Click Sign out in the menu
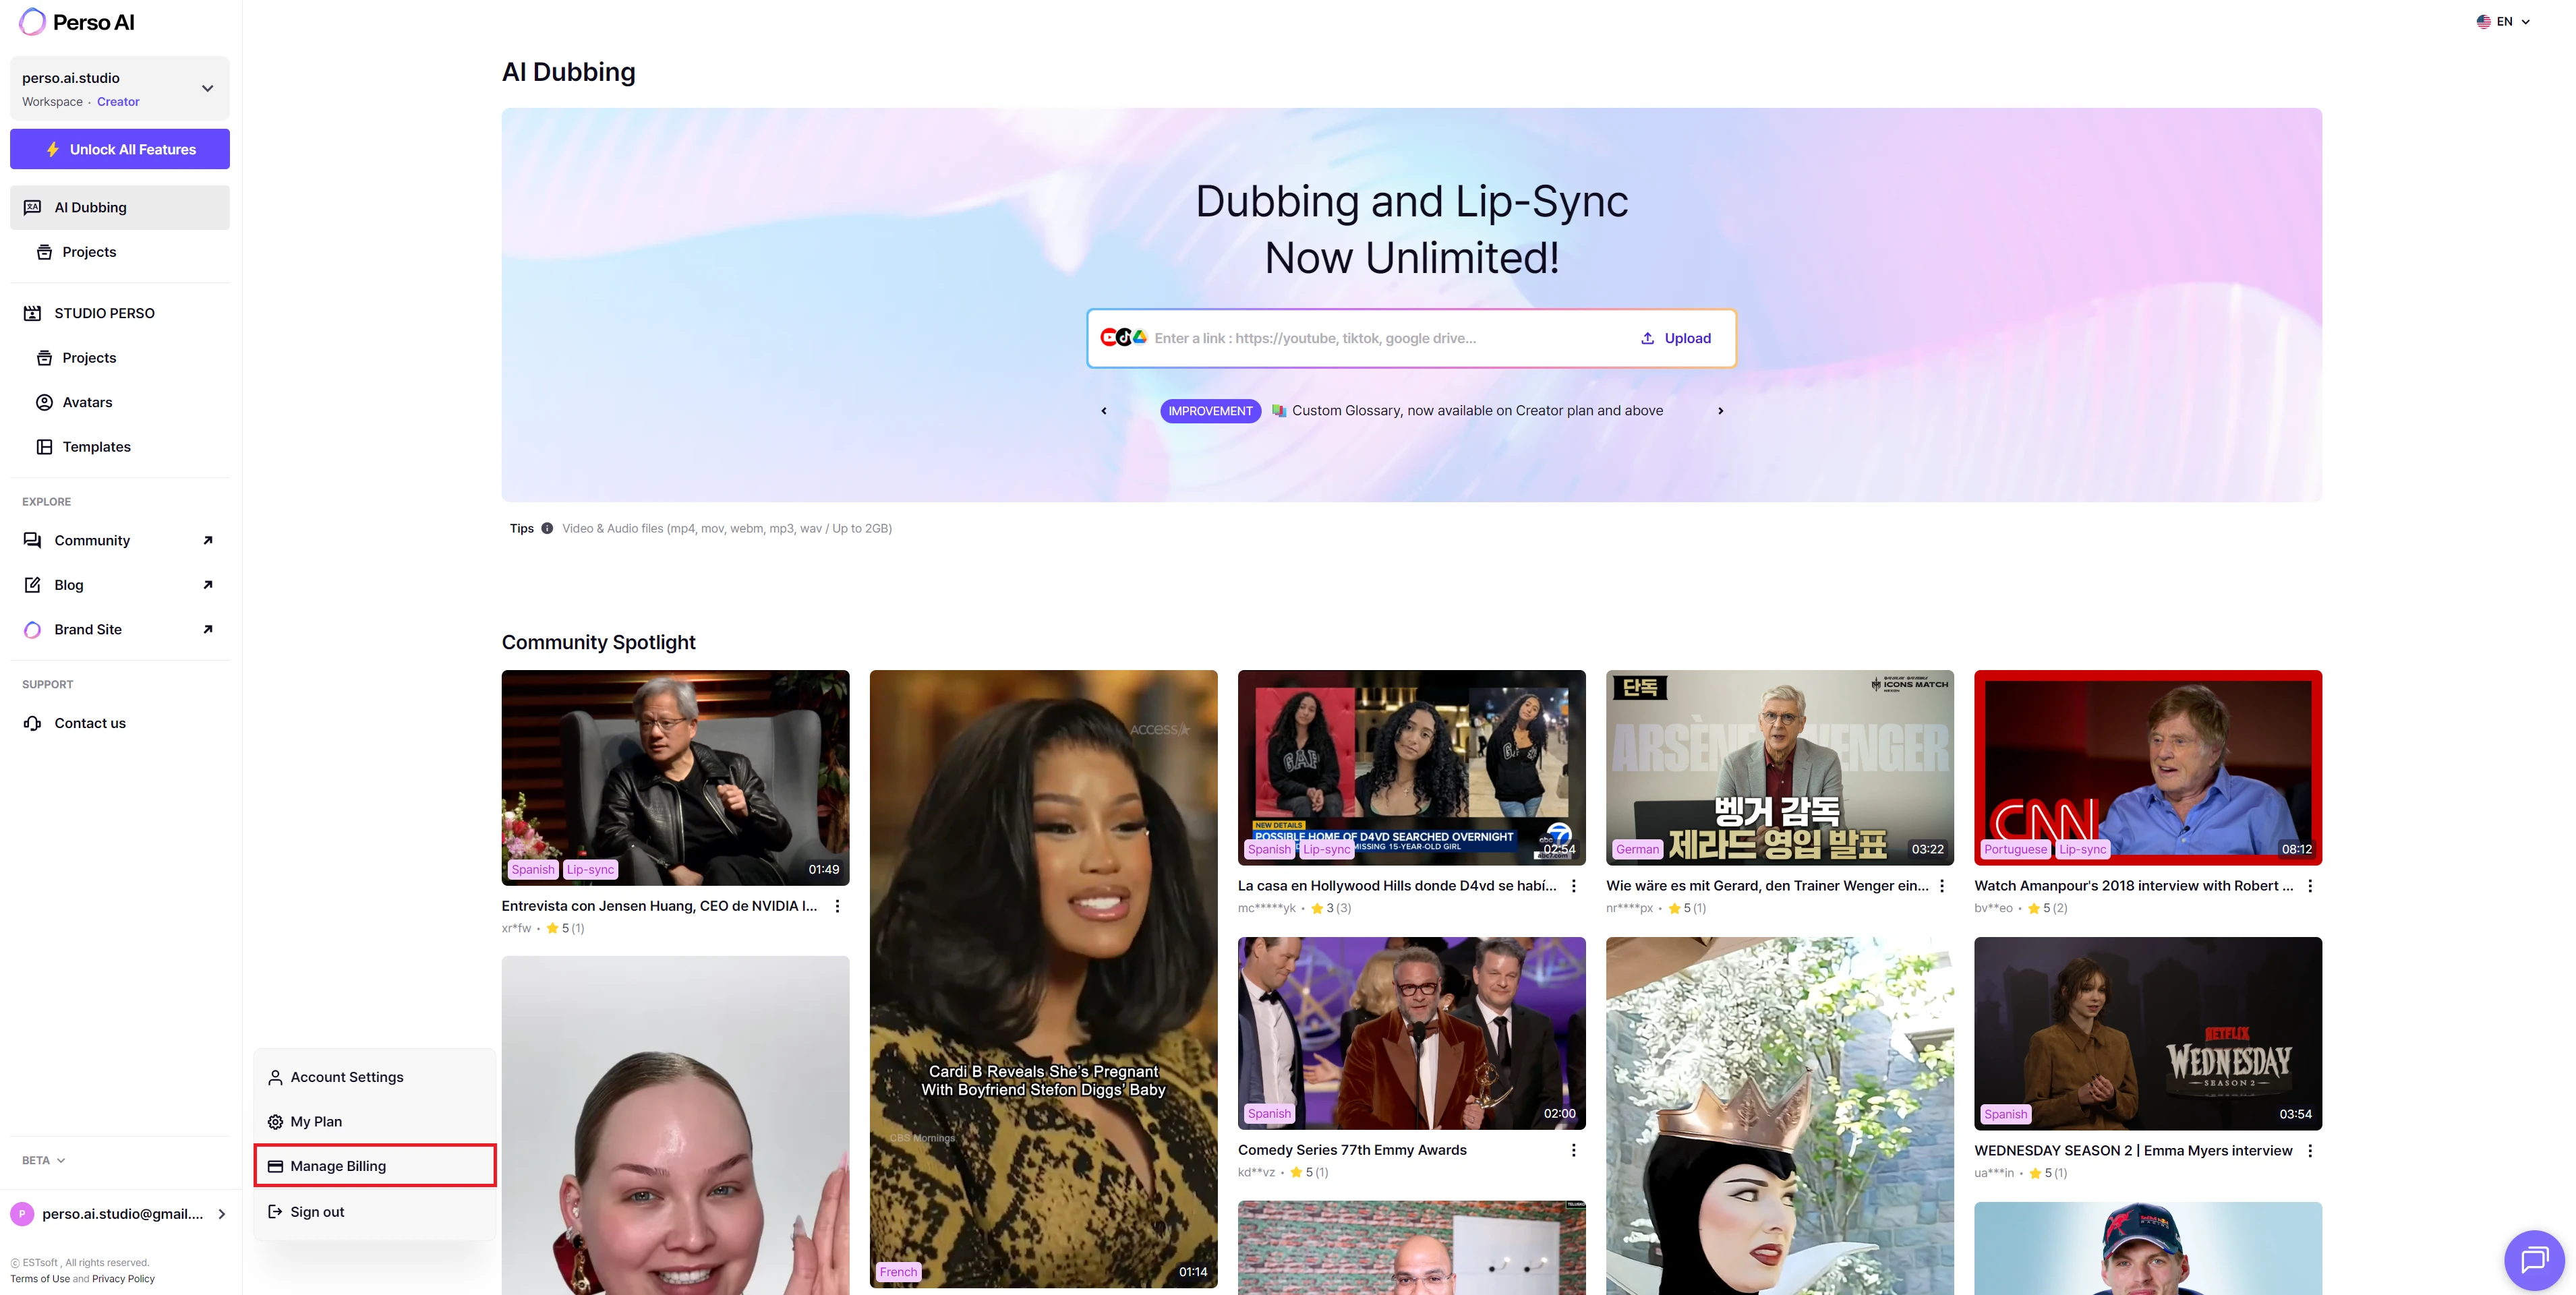 (x=317, y=1212)
